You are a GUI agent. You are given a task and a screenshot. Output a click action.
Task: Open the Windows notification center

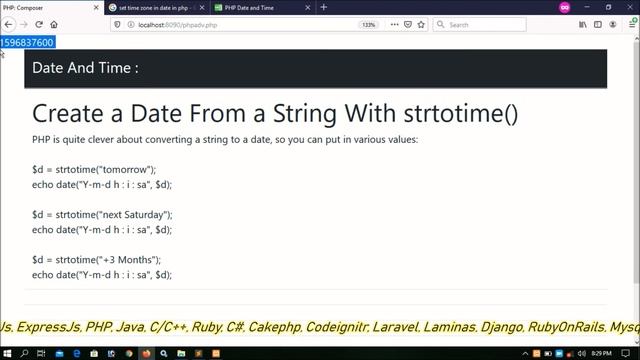pyautogui.click(x=626, y=353)
